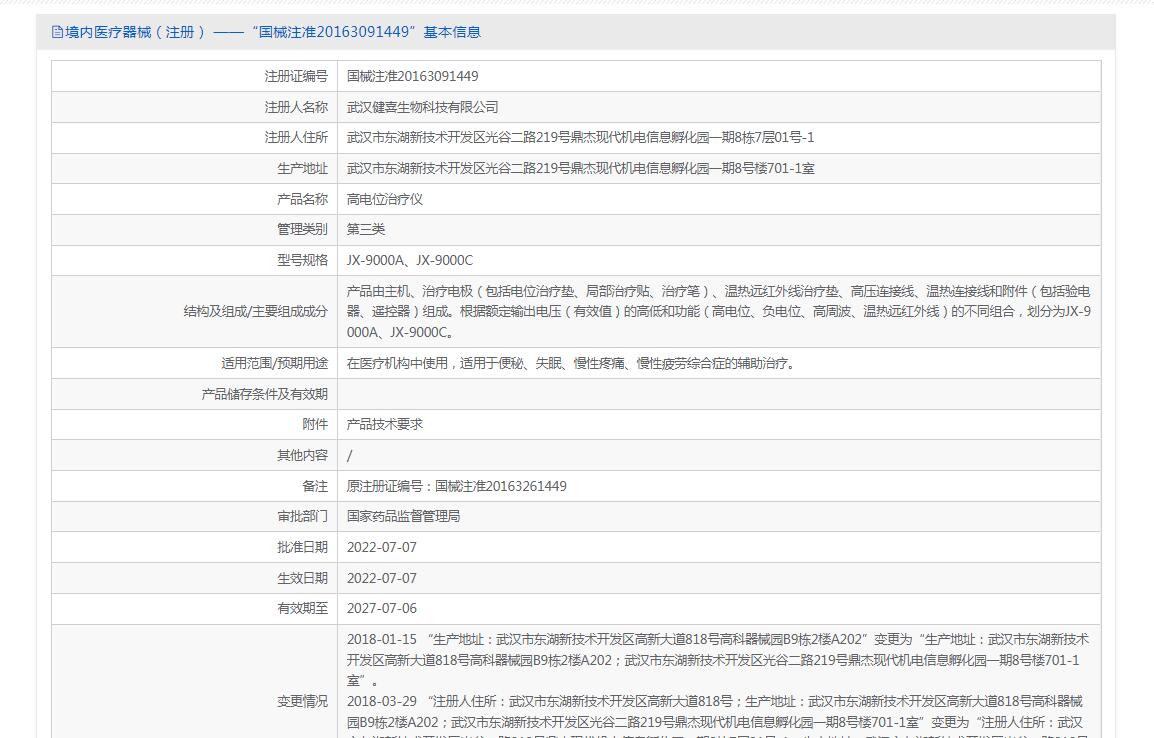Click validity end date 2027-07-06
This screenshot has height=738, width=1154.
coord(382,608)
